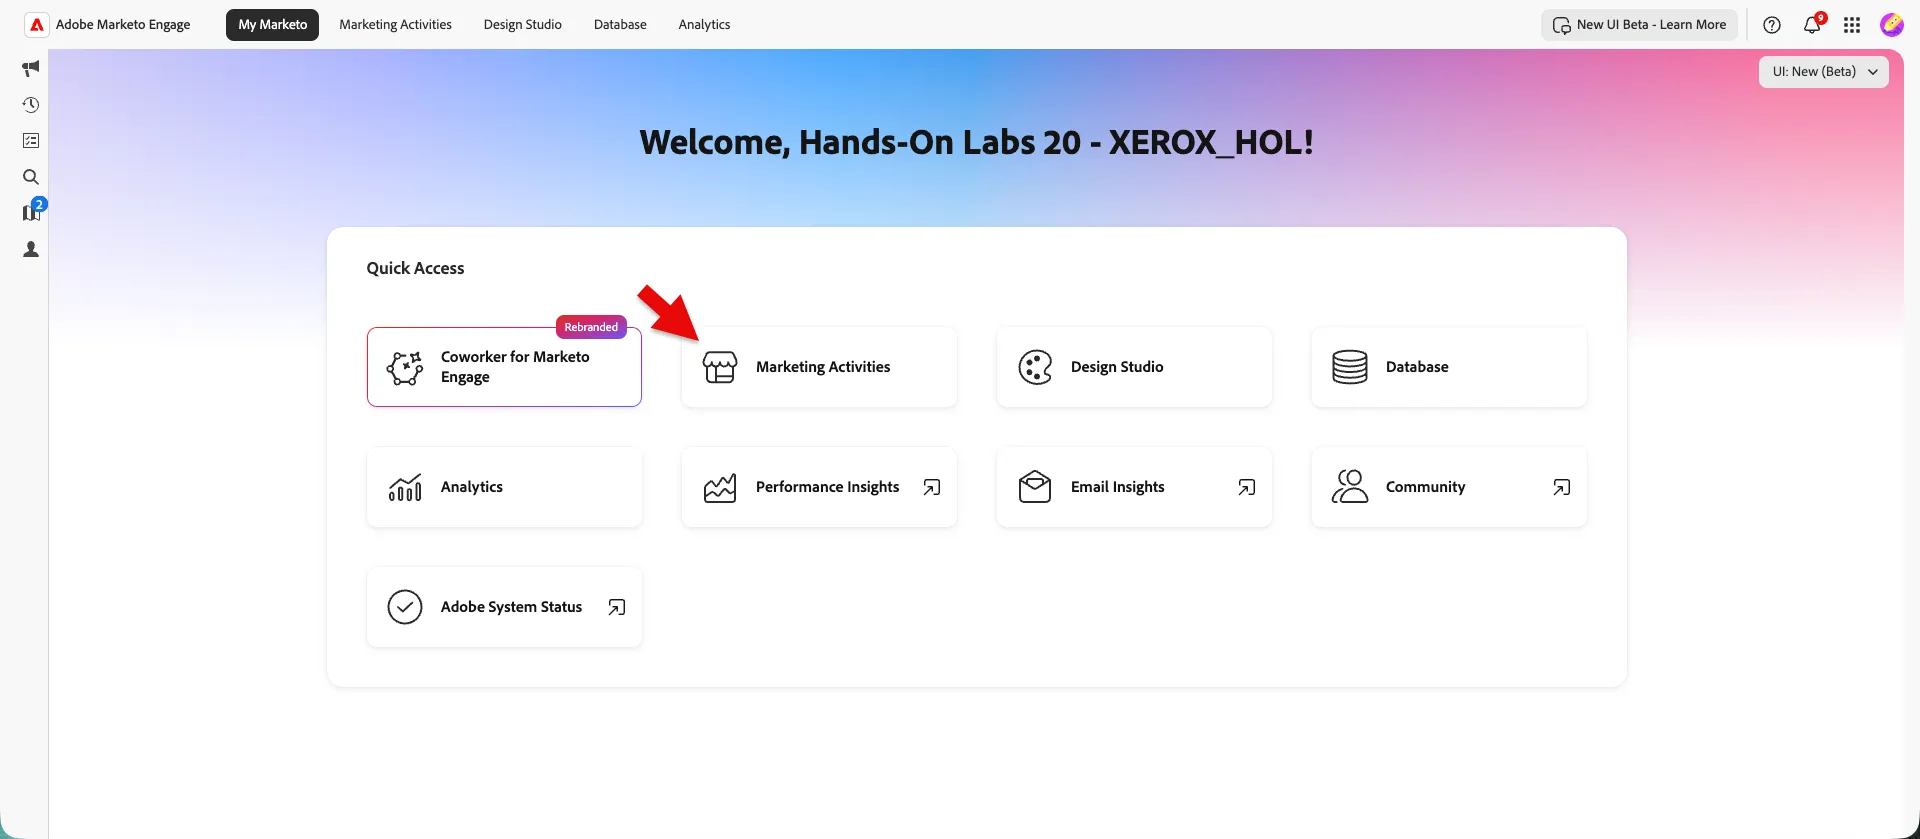Click the Performance Insights external link arrow
Screen dimensions: 1920x839
[932, 487]
